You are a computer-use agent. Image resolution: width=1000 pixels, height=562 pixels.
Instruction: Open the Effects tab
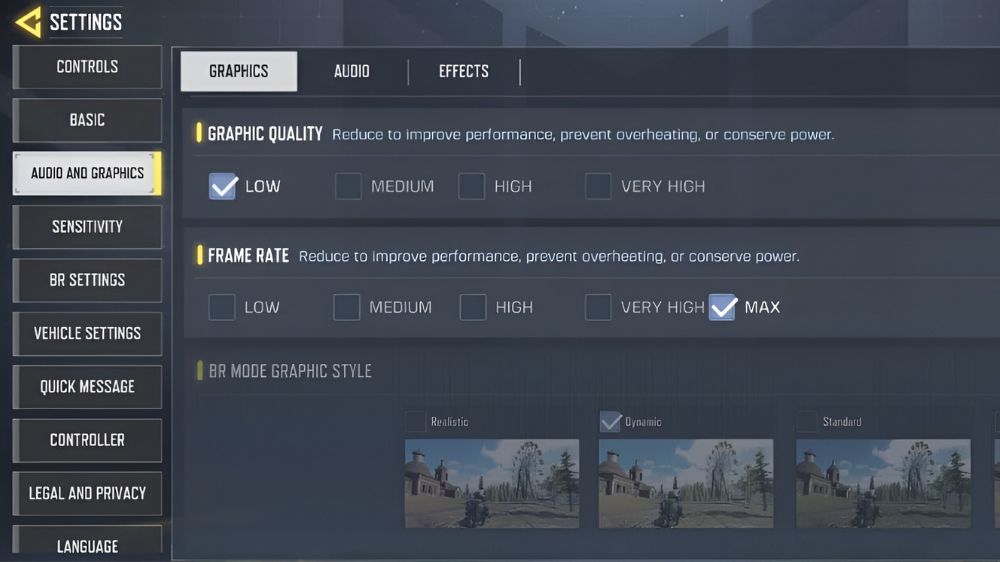click(463, 71)
